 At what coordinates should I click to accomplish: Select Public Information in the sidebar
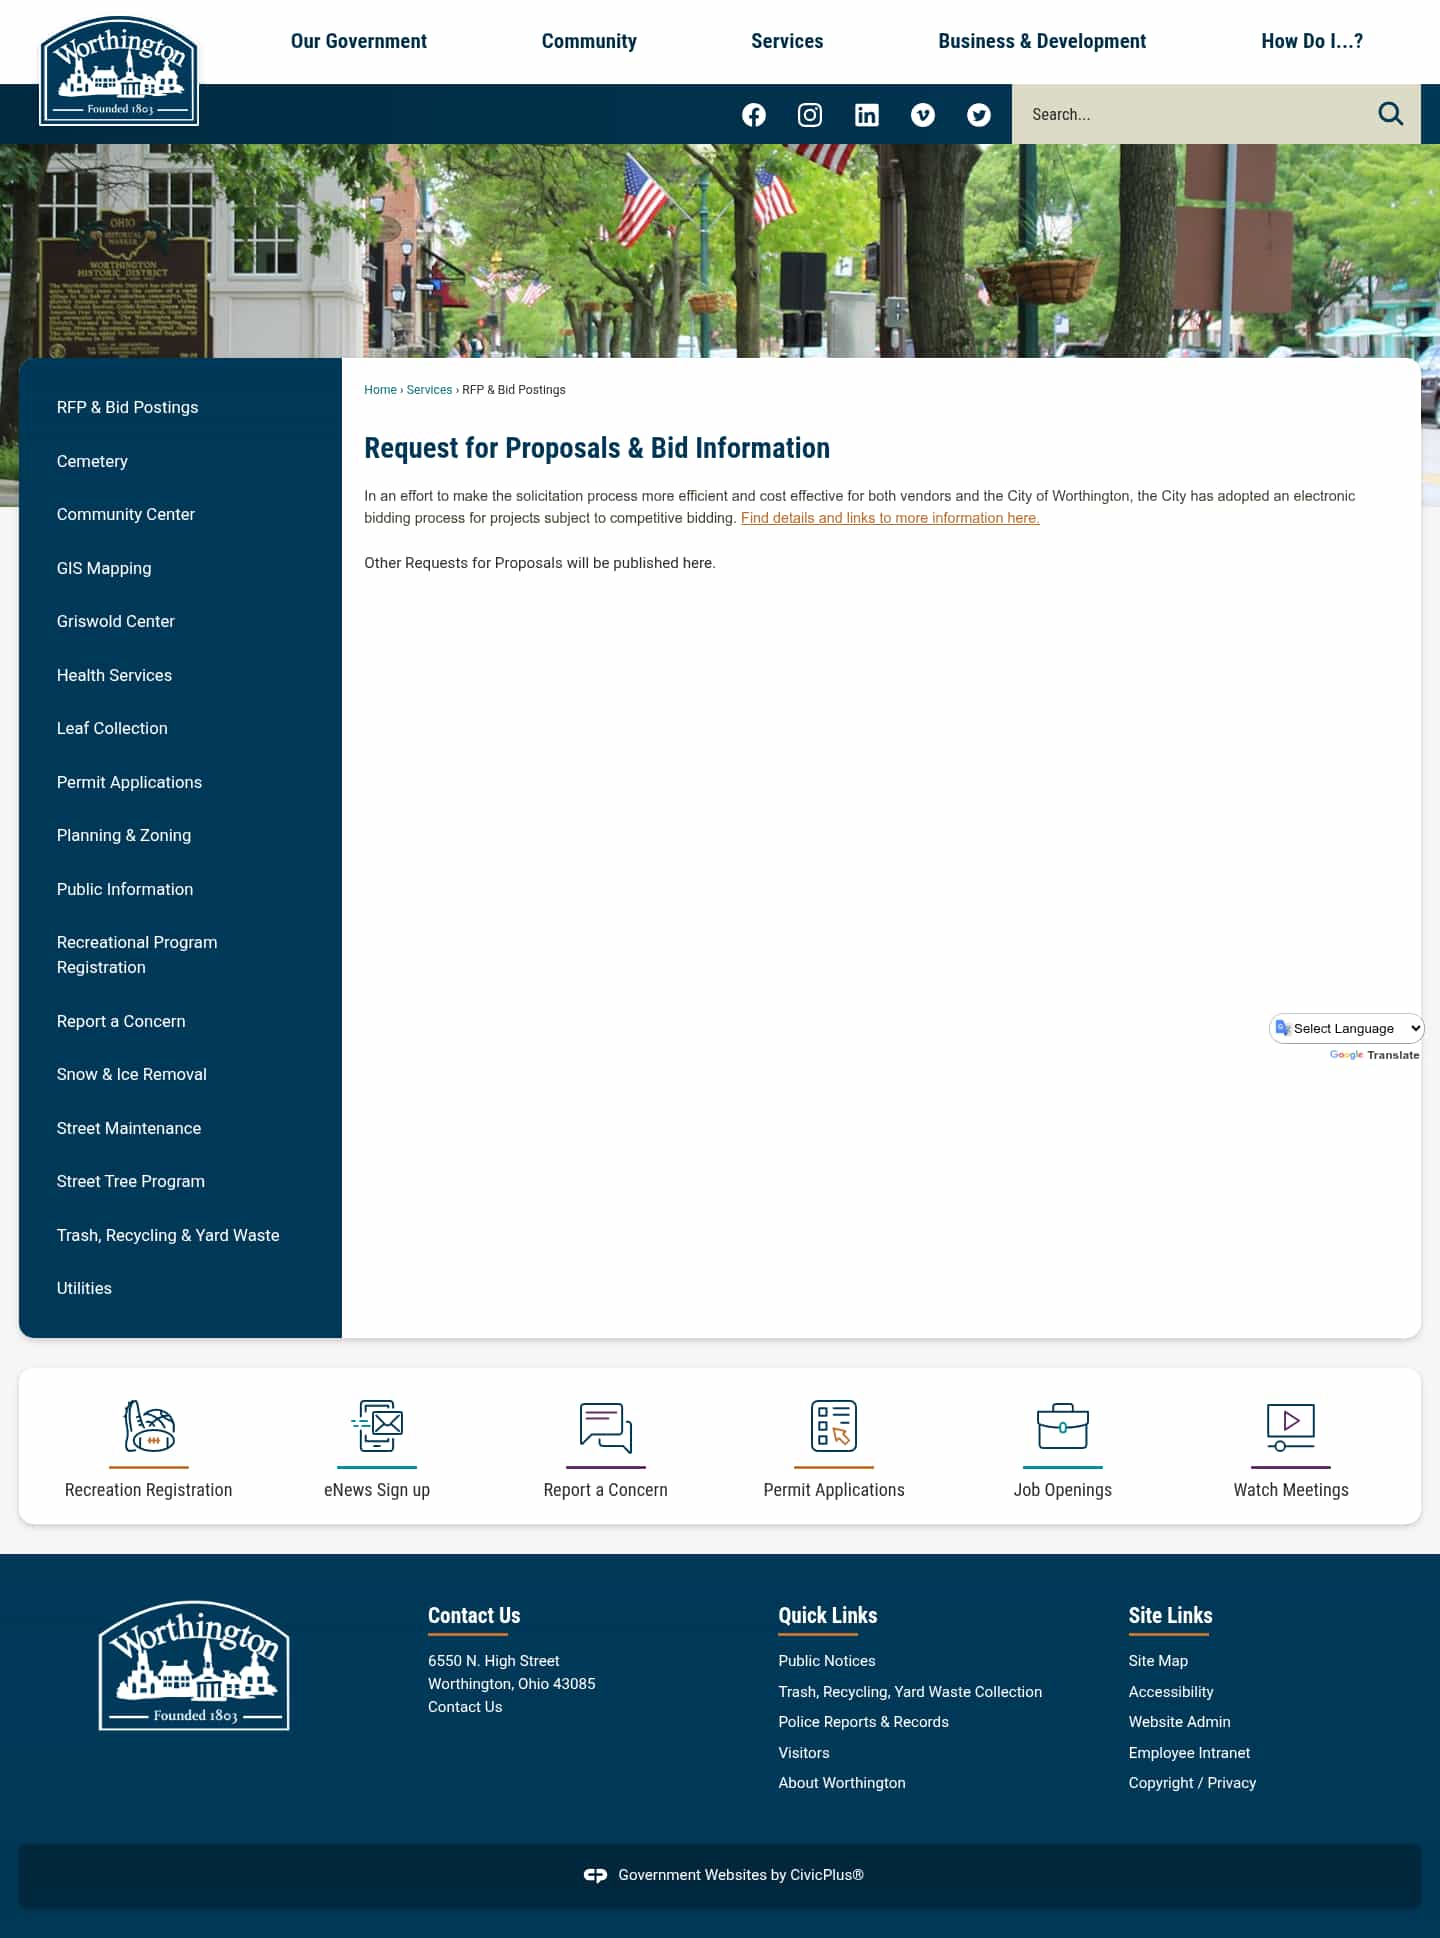pyautogui.click(x=125, y=889)
